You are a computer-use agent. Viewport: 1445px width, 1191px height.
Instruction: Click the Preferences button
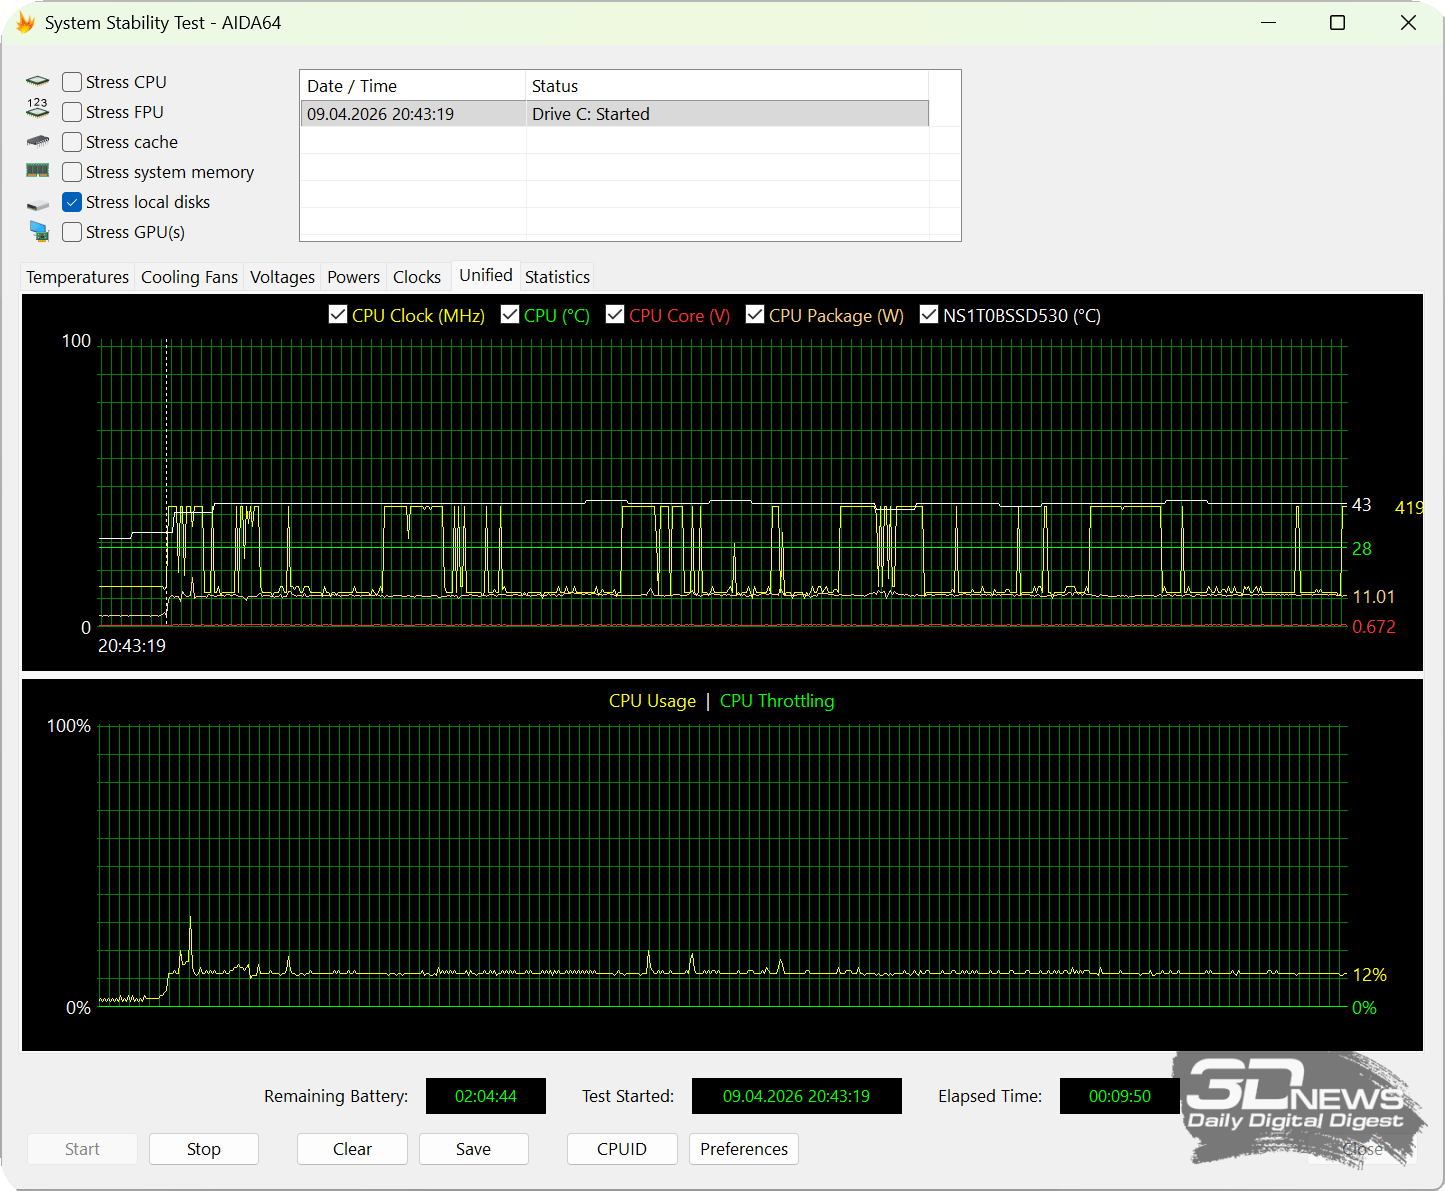pos(743,1149)
